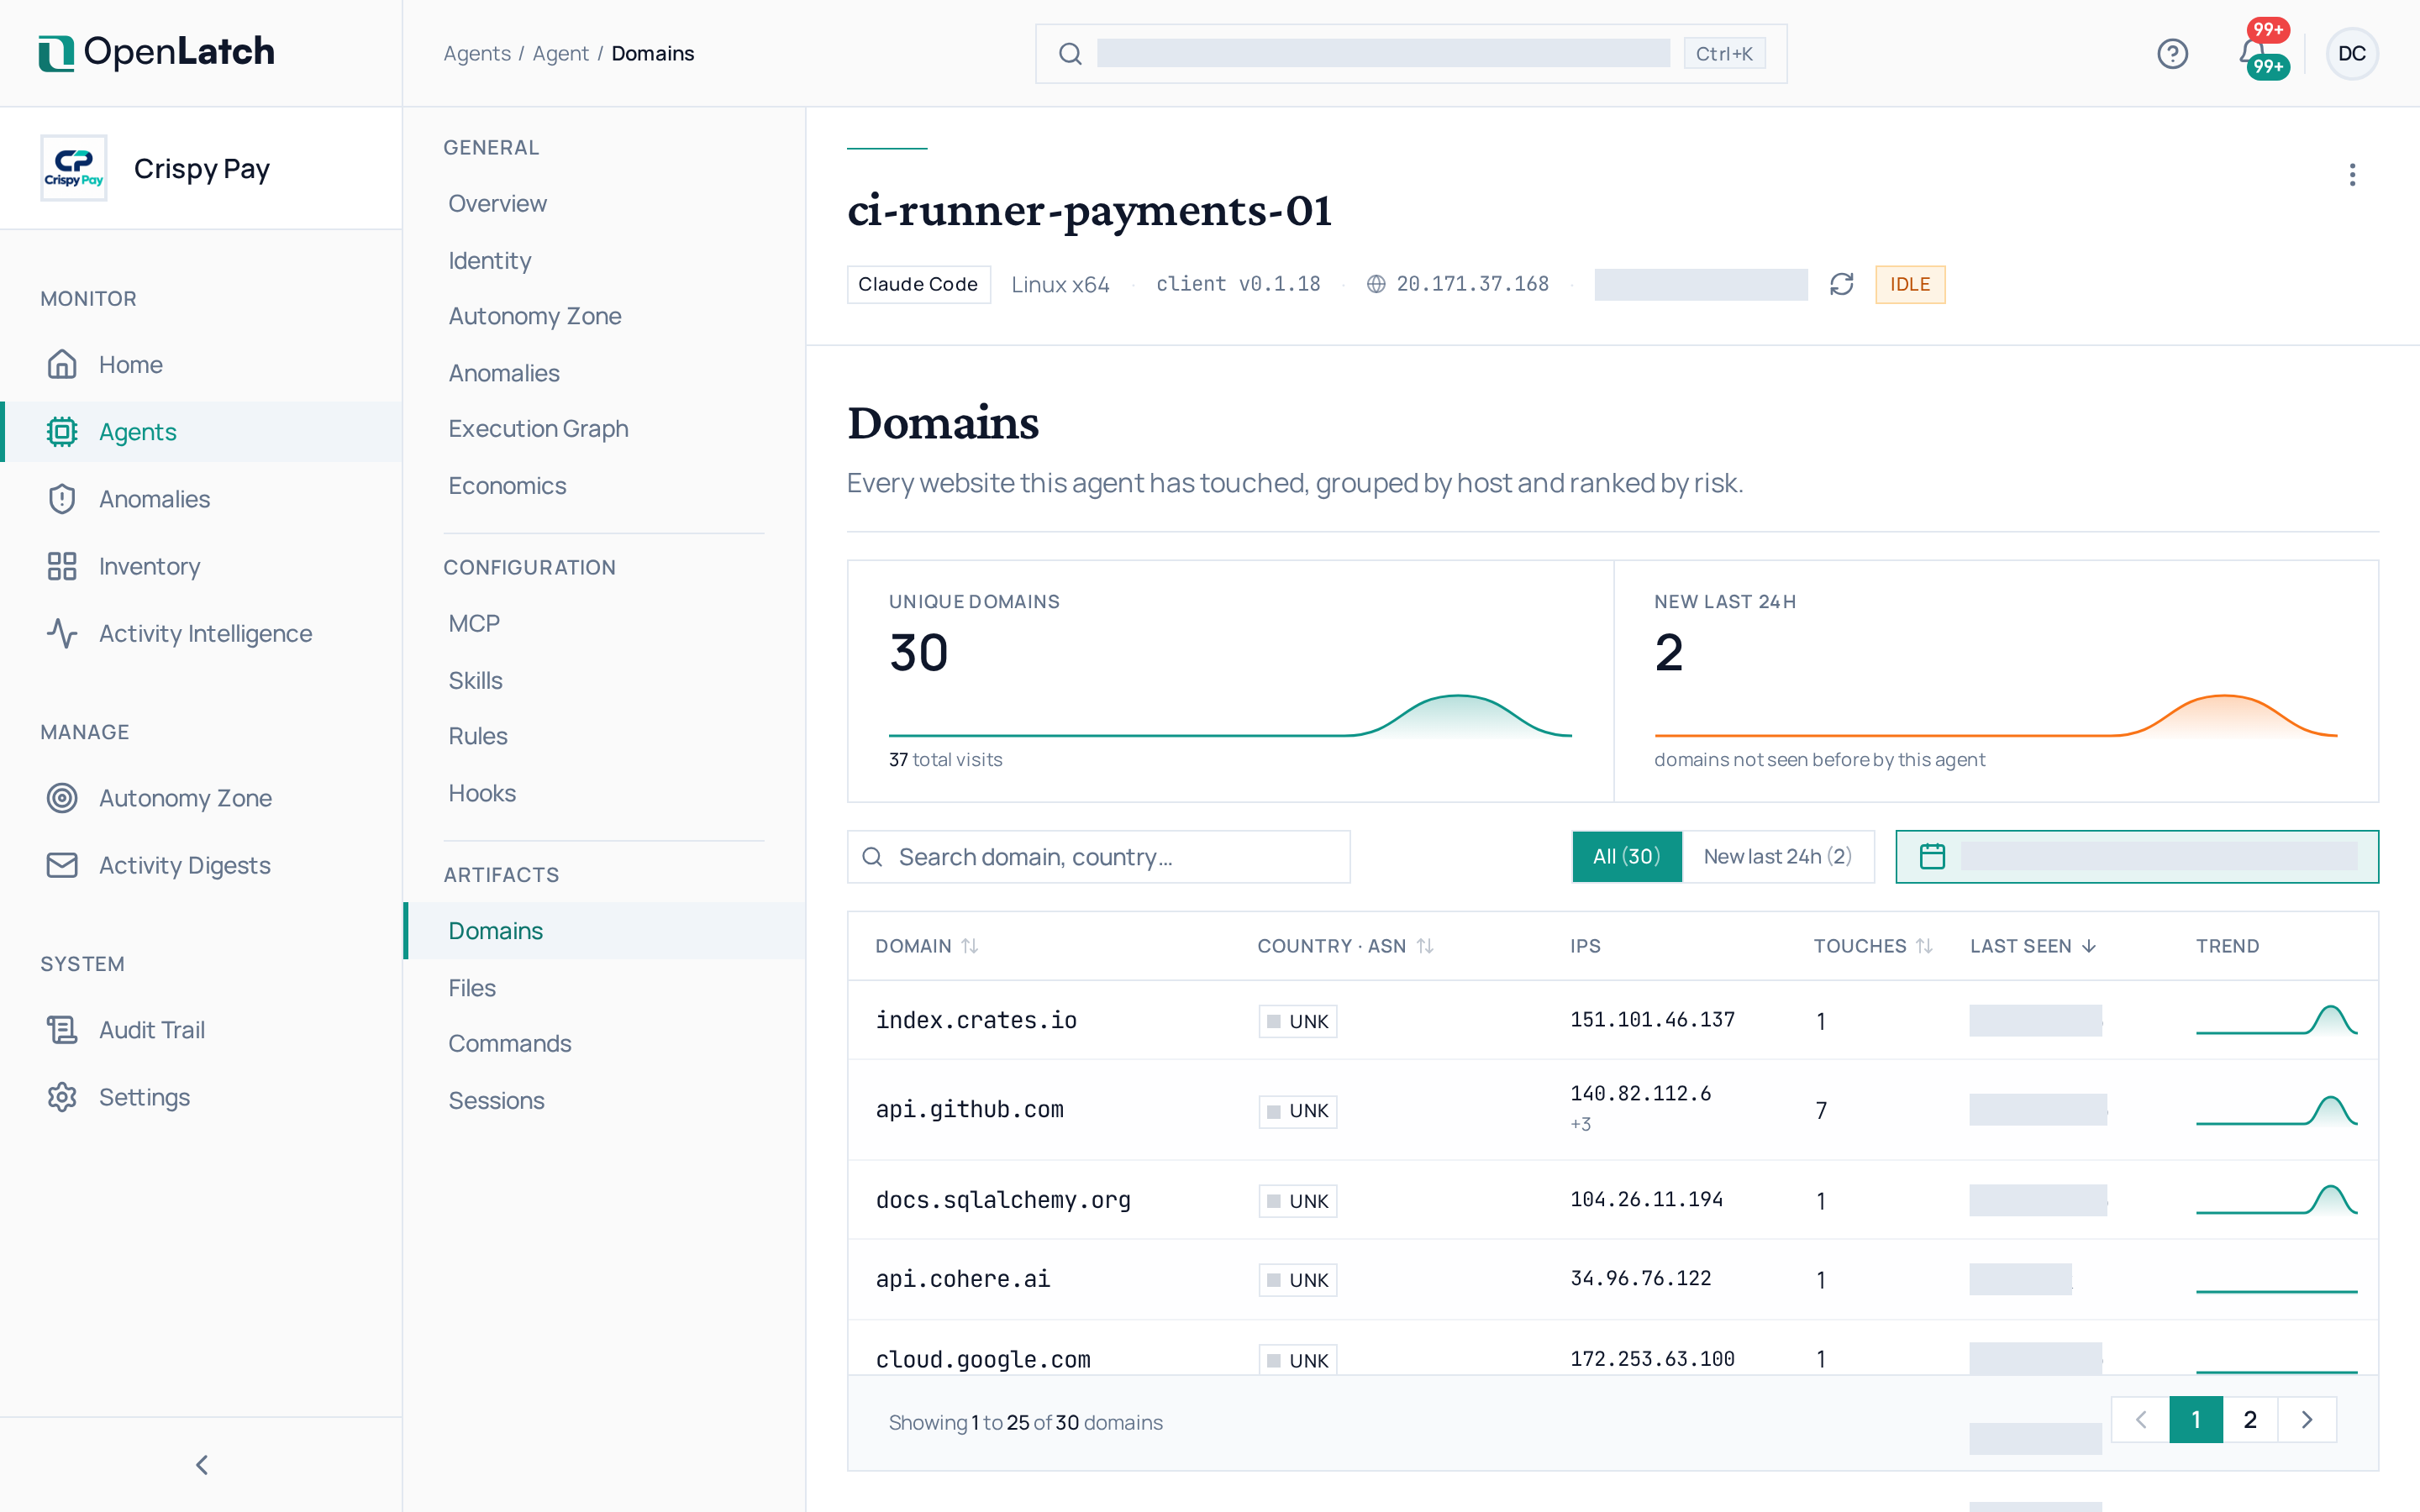Viewport: 2420px width, 1512px height.
Task: Open Autonomy Zone under Manage
Action: tap(201, 798)
